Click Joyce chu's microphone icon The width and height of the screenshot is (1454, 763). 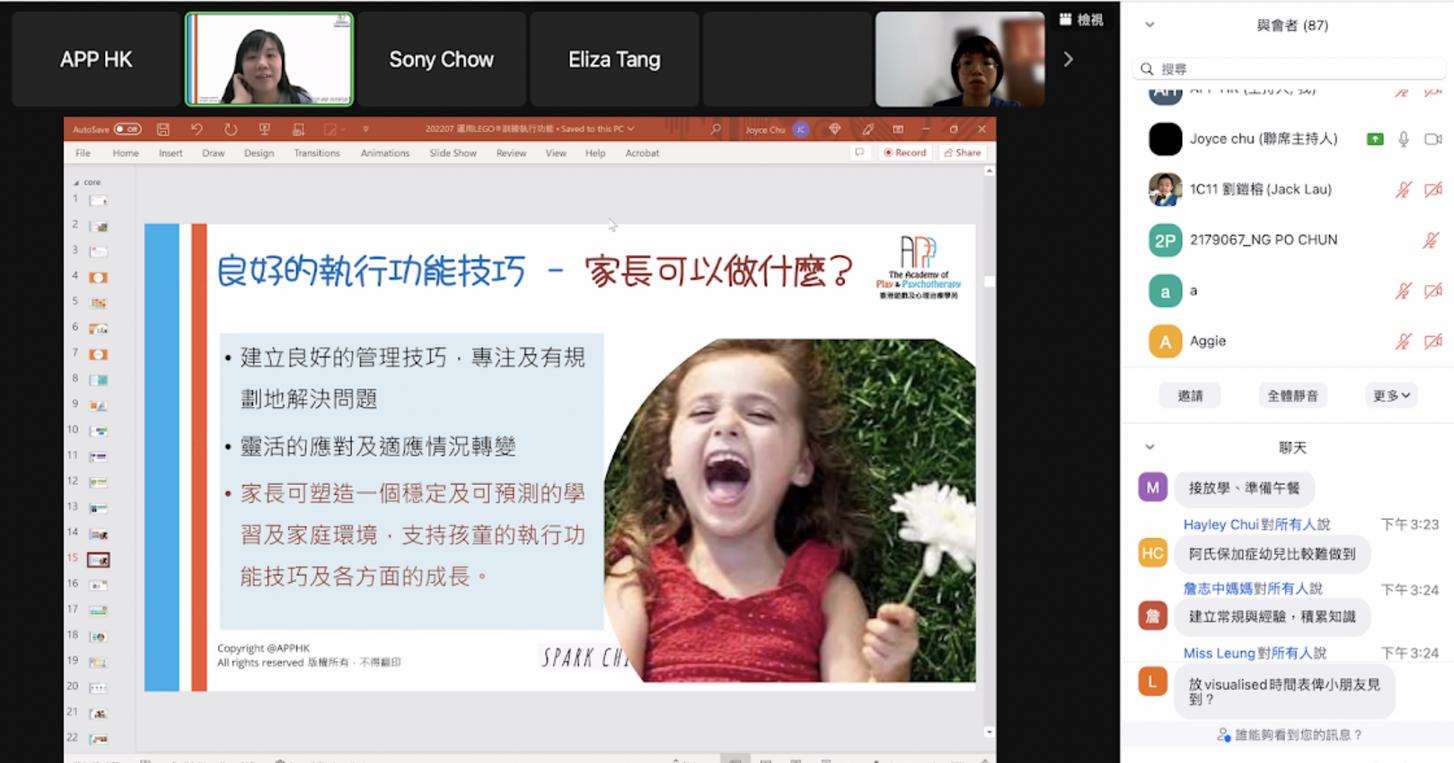pos(1404,139)
